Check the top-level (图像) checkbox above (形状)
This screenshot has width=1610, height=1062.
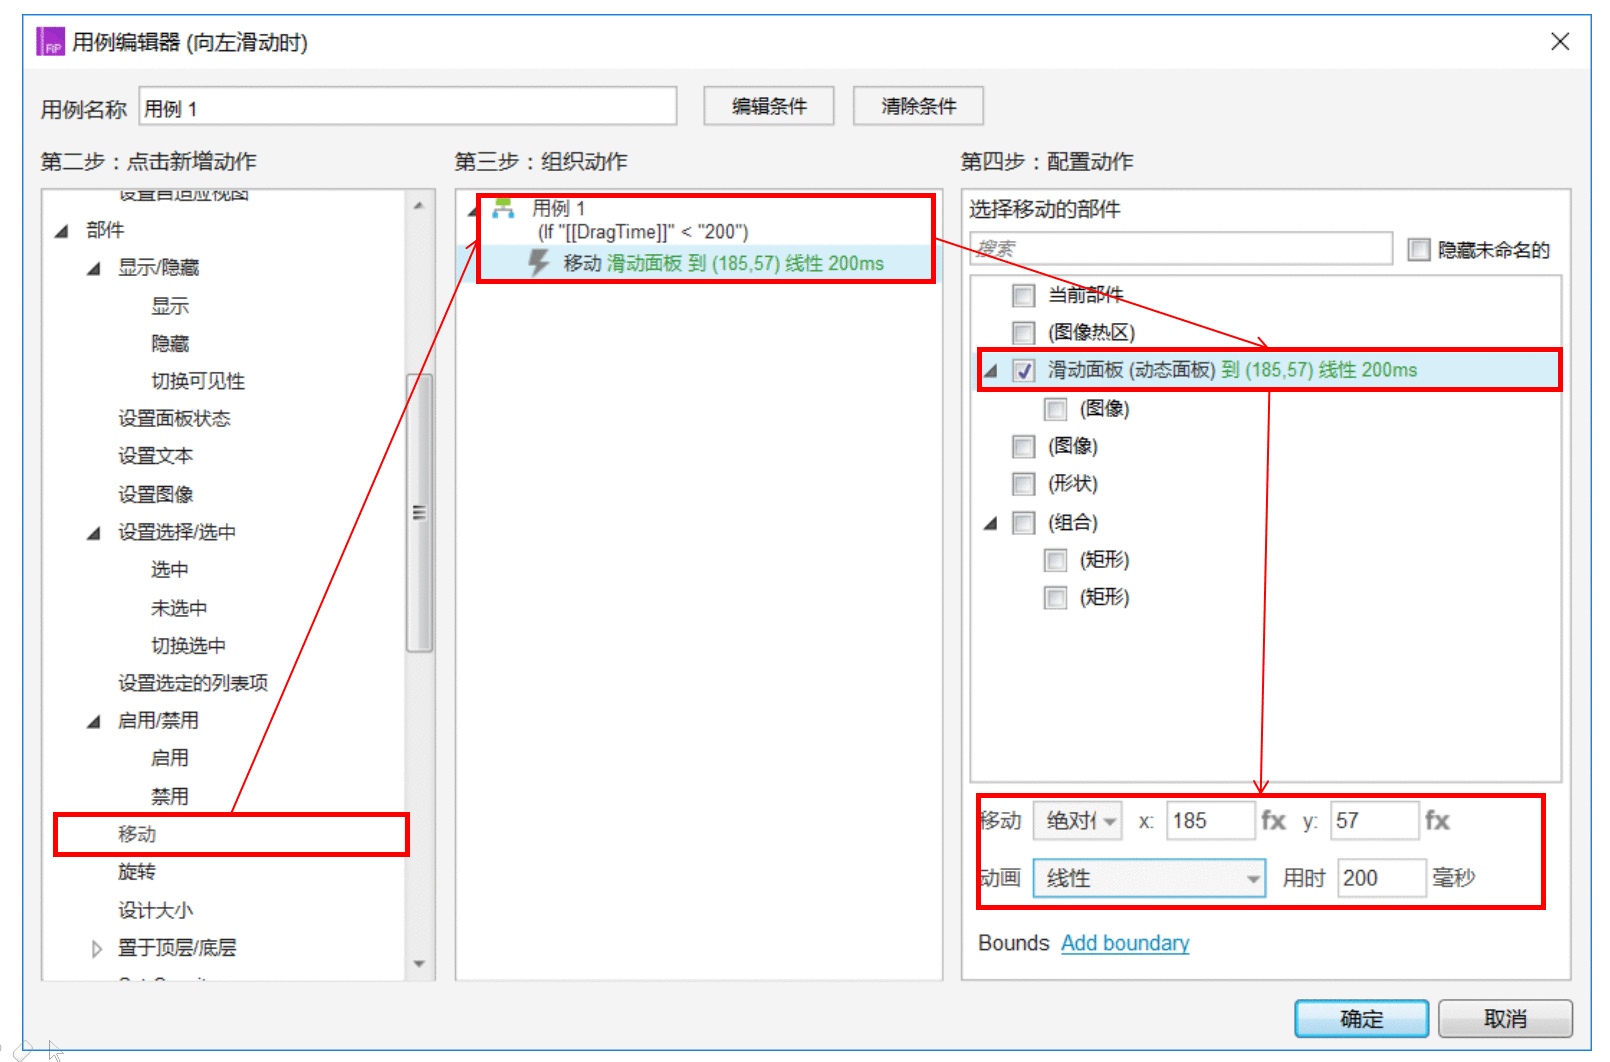[x=1023, y=446]
